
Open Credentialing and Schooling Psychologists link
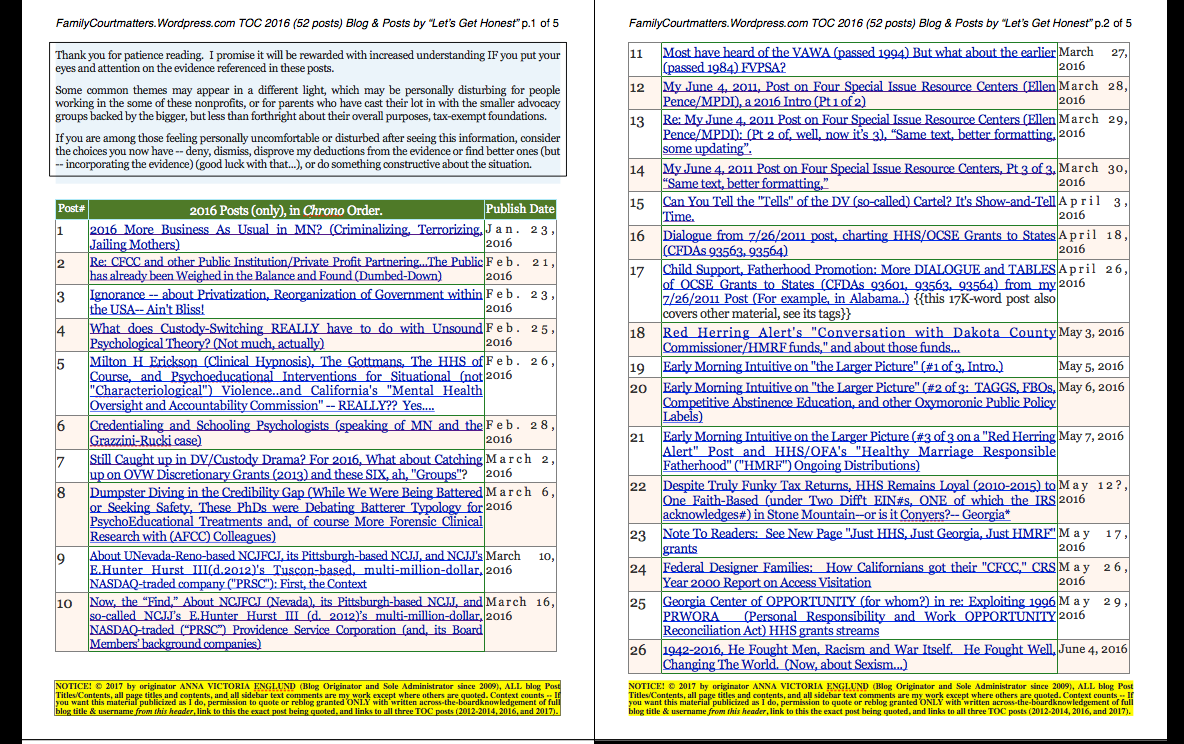point(285,426)
